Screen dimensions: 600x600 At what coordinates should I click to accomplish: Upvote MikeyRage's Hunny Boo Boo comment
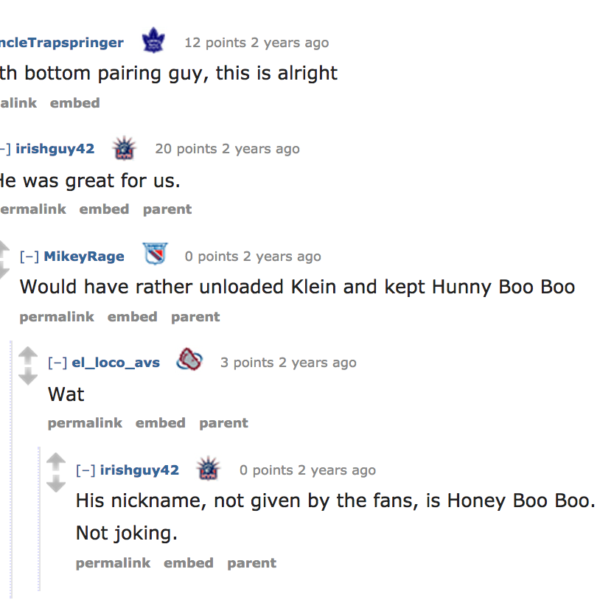click(x=5, y=249)
